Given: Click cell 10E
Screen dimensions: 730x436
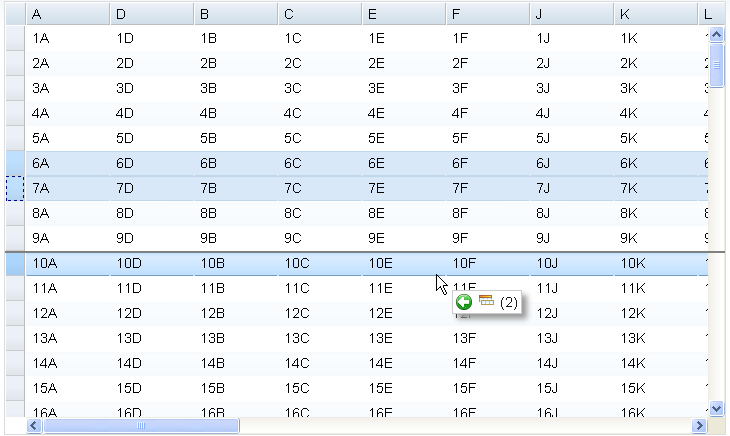Looking at the screenshot, I should click(404, 263).
